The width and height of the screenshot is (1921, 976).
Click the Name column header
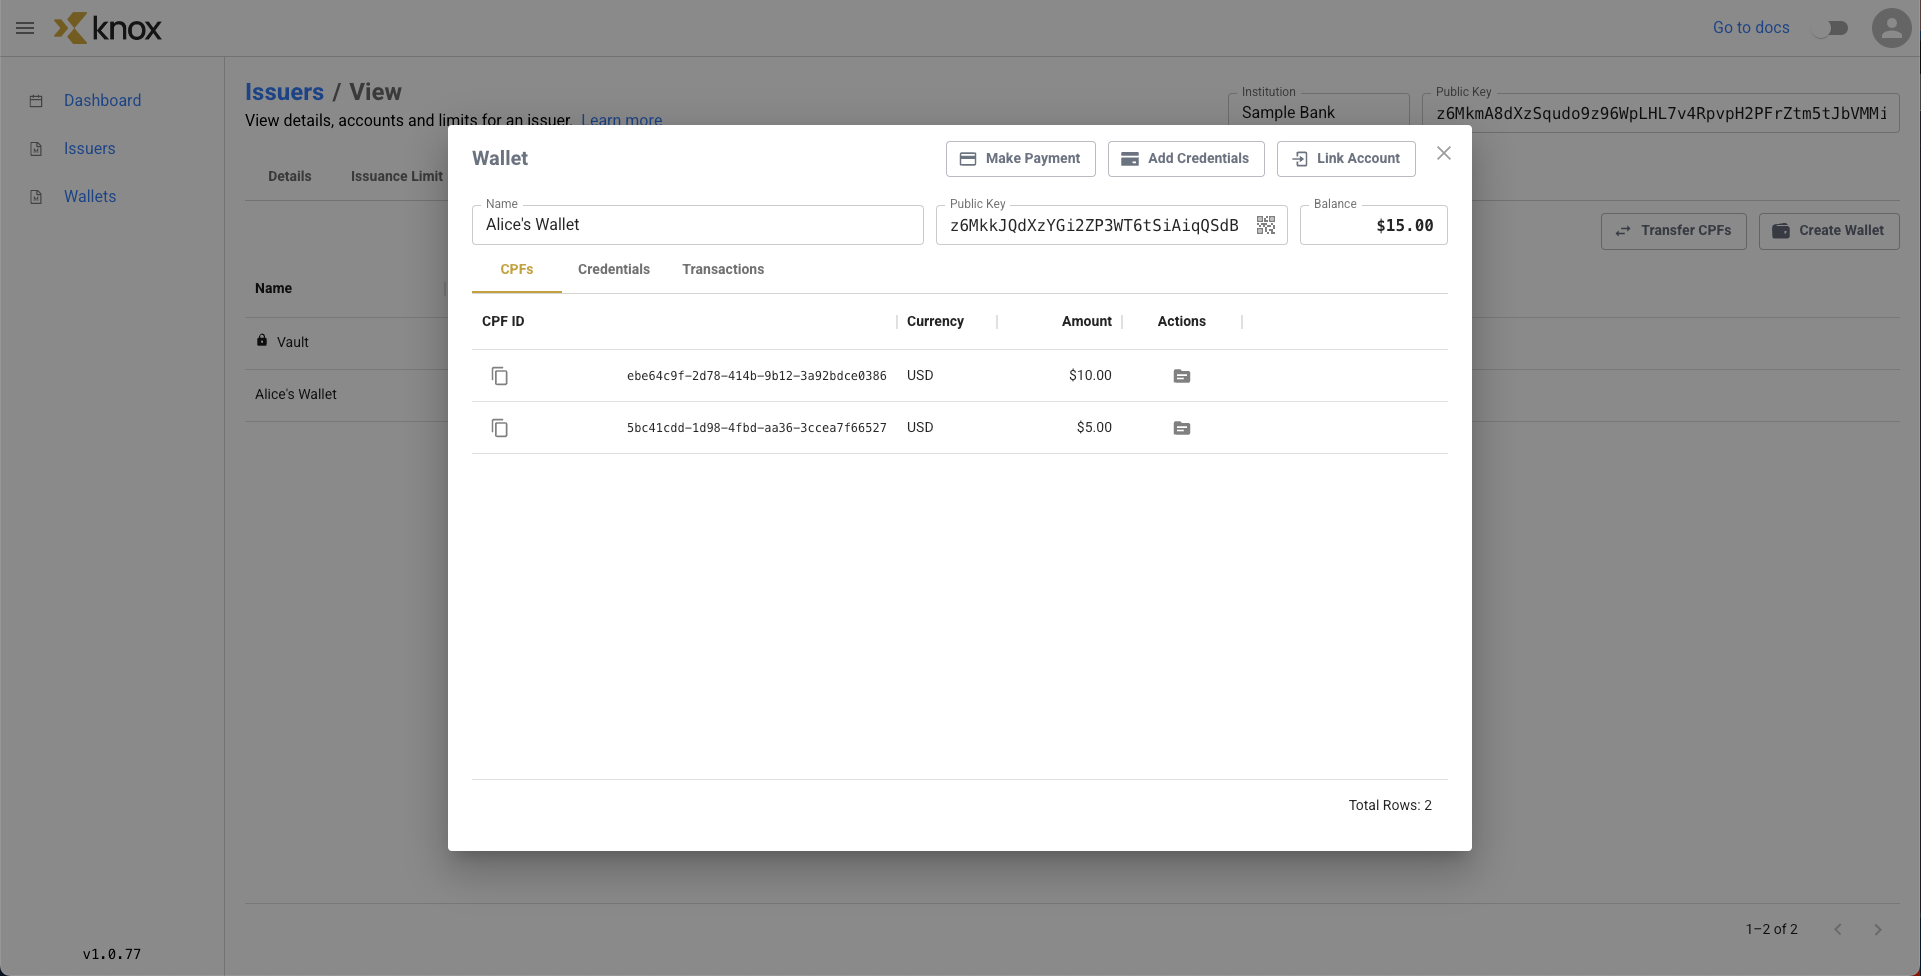click(x=273, y=288)
